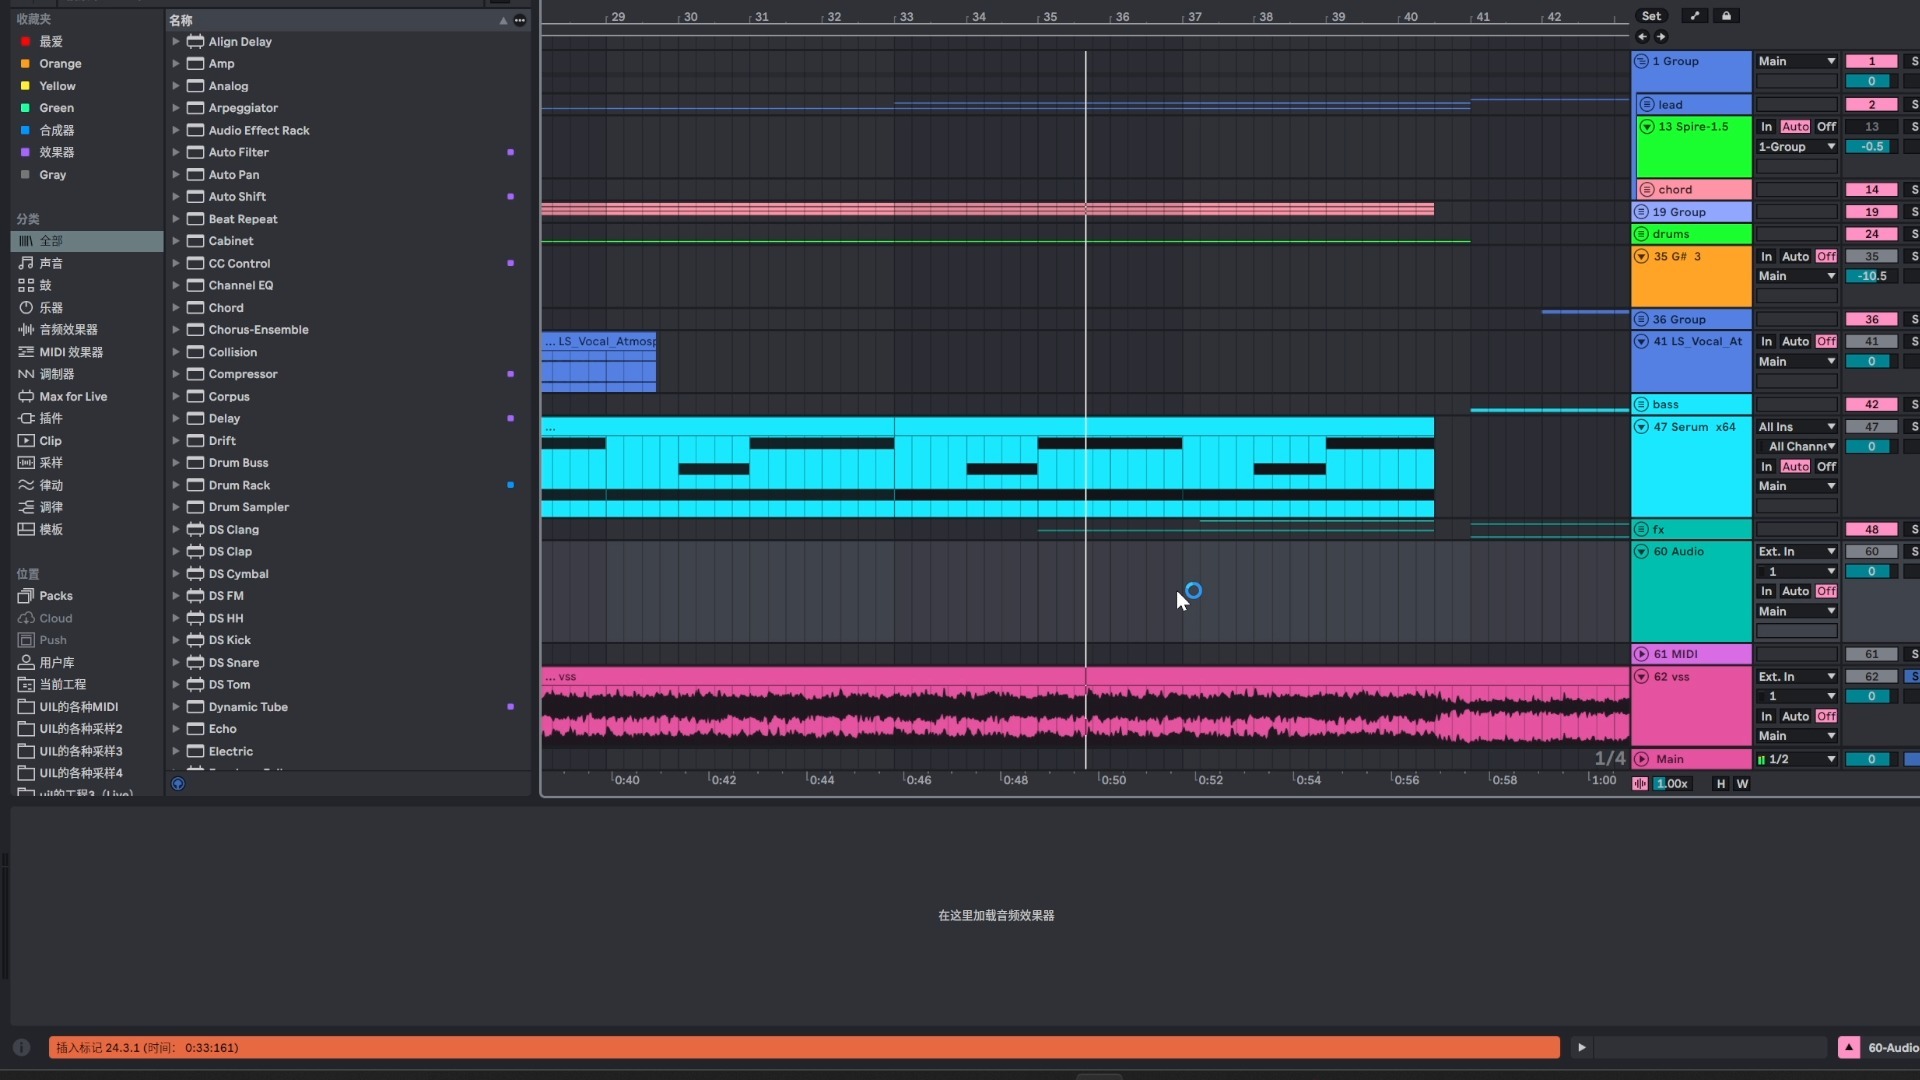Viewport: 1920px width, 1080px height.
Task: Click the Lock Envelopes padlock icon
Action: click(x=1726, y=16)
